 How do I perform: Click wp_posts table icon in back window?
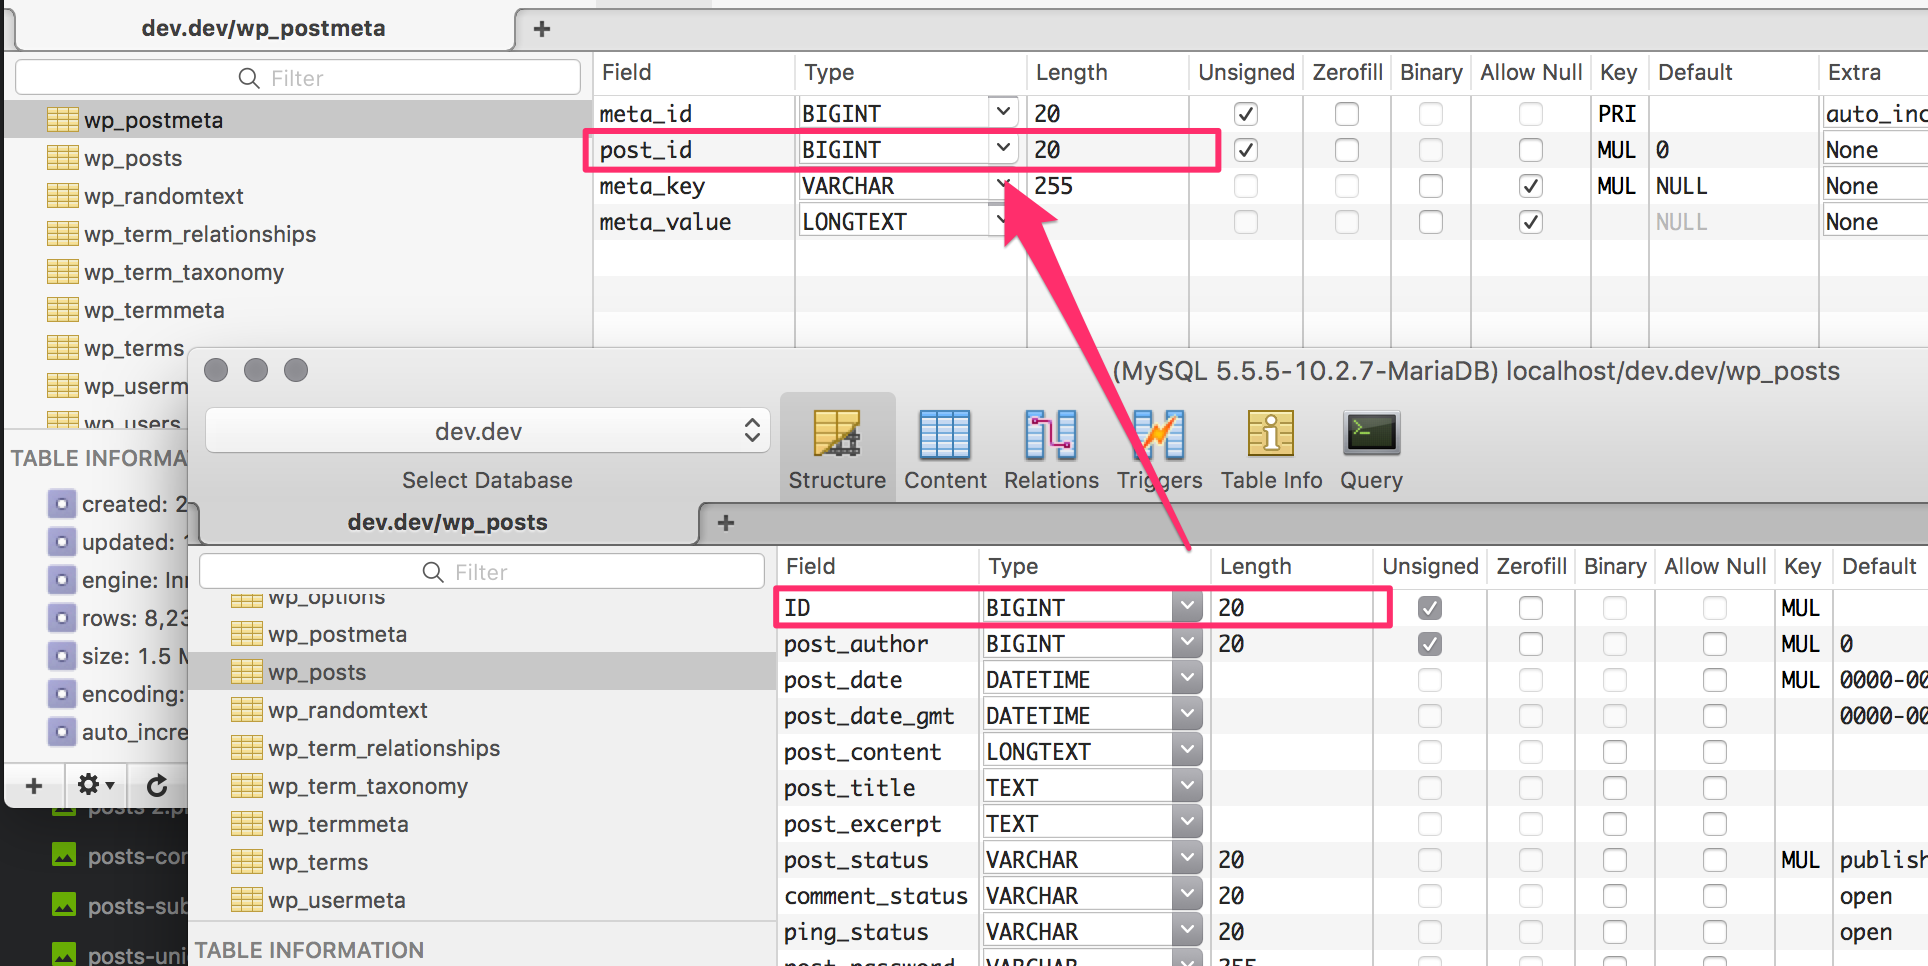click(62, 158)
